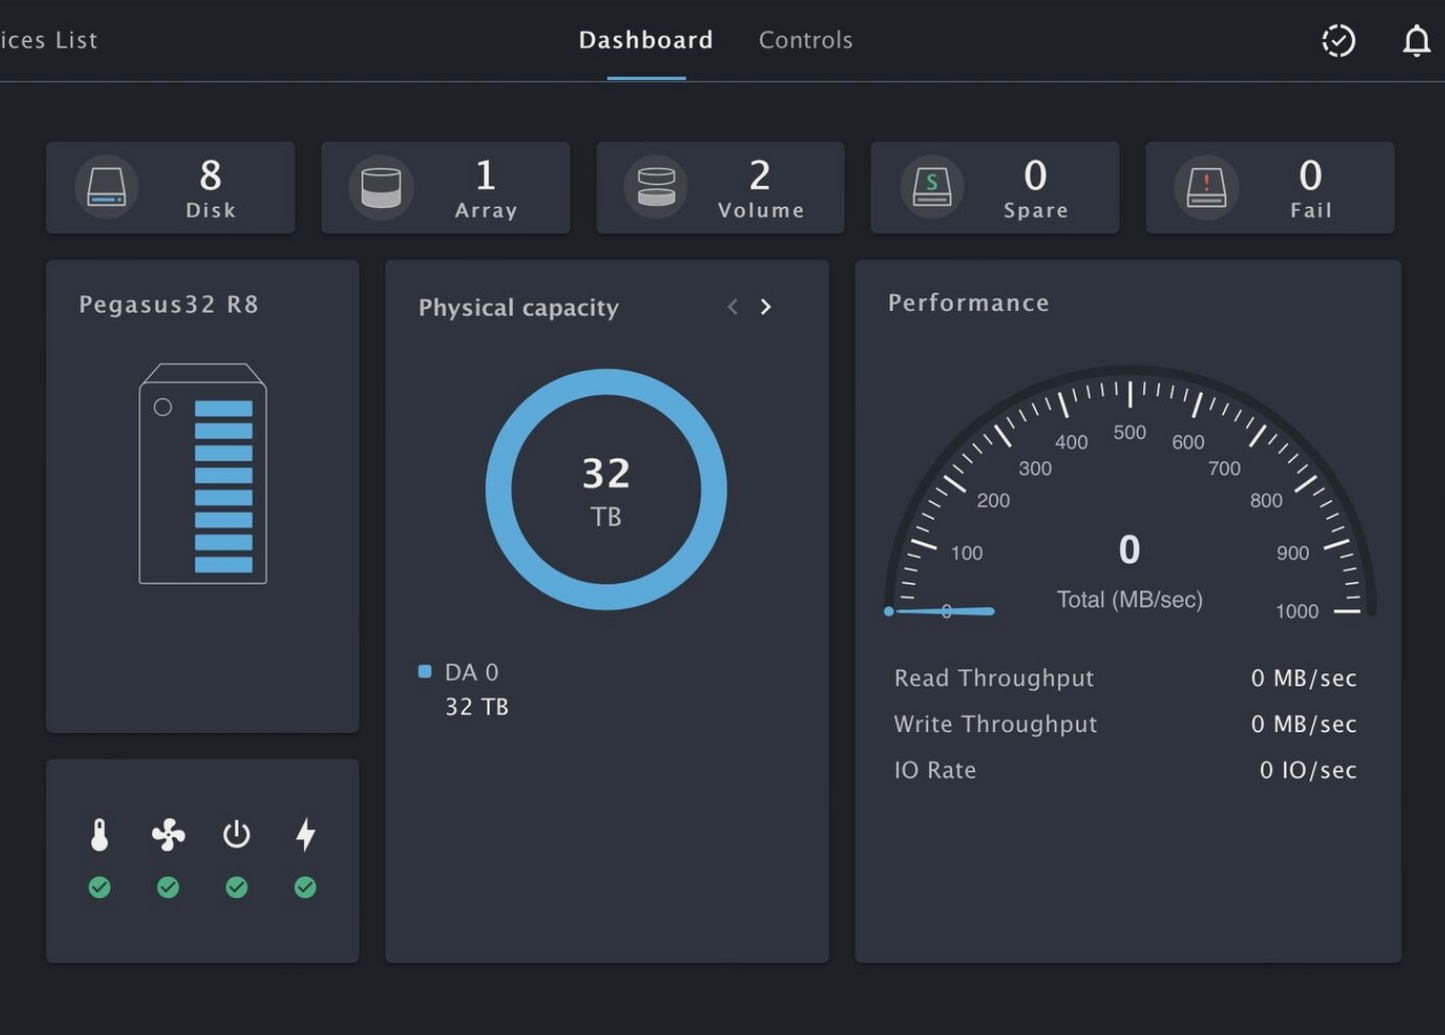Click the left chevron in Physical capacity
Viewport: 1445px width, 1035px height.
(732, 307)
